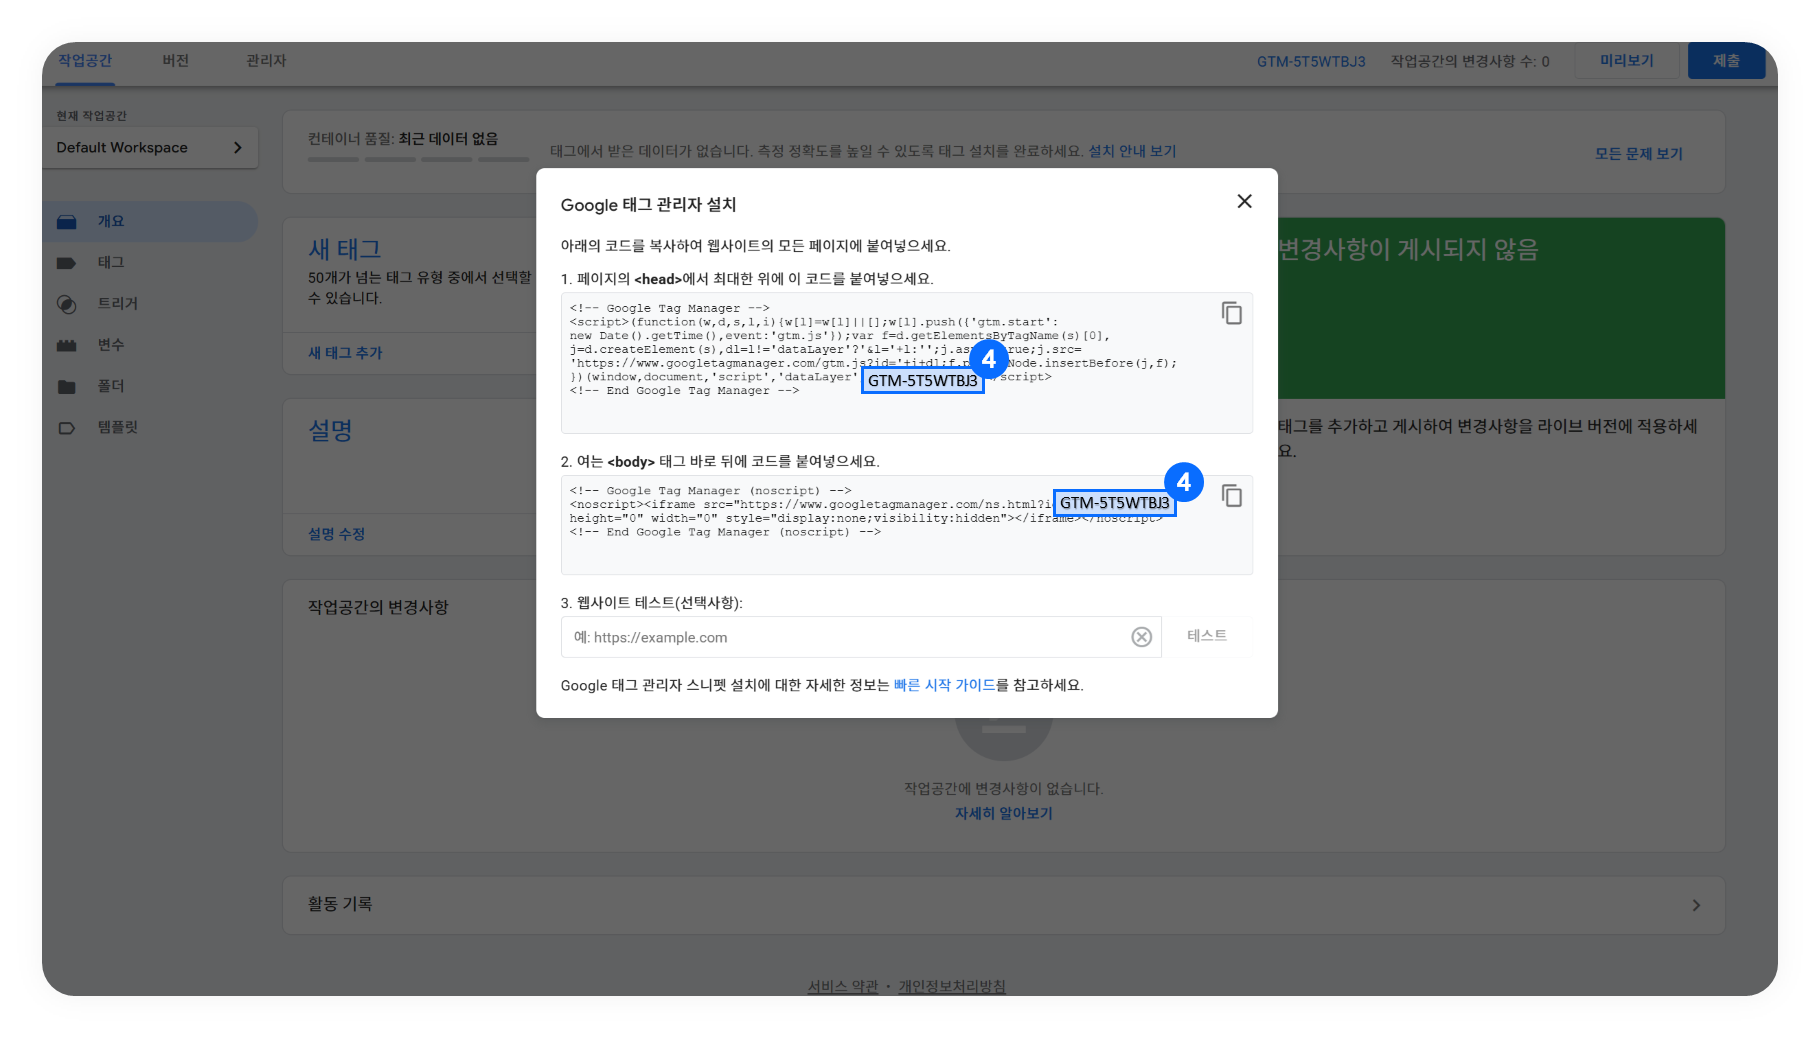The image size is (1820, 1038).
Task: Copy the body noscript code snippet
Action: [x=1232, y=496]
